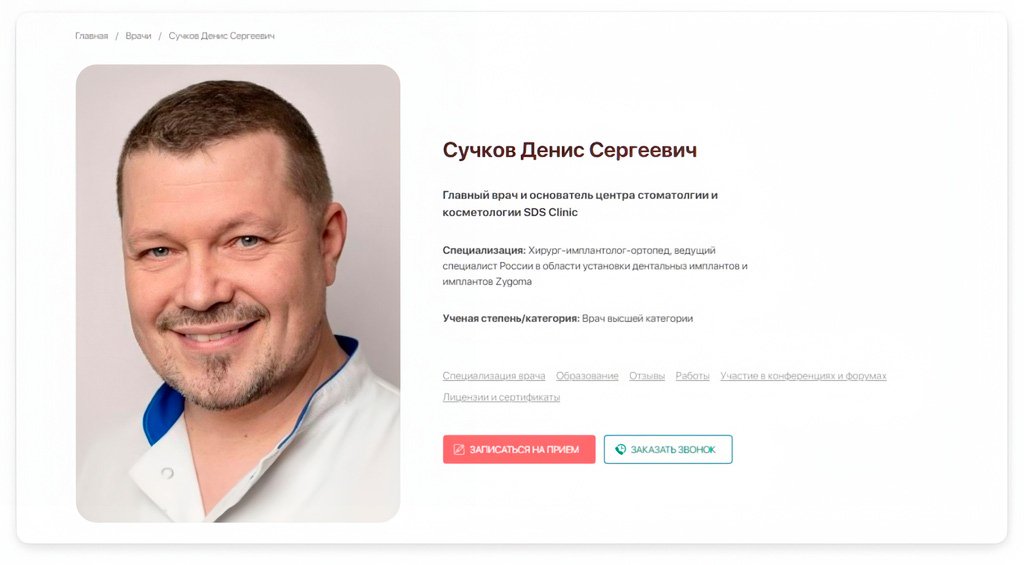Open the Образование anchor link

(x=587, y=376)
